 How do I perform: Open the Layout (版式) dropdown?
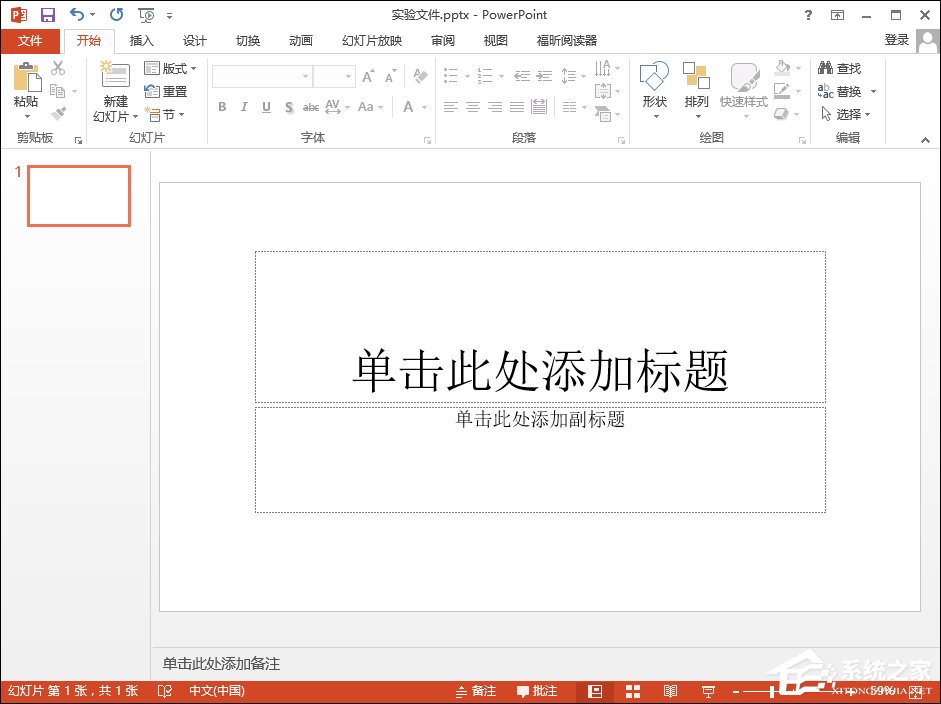171,67
